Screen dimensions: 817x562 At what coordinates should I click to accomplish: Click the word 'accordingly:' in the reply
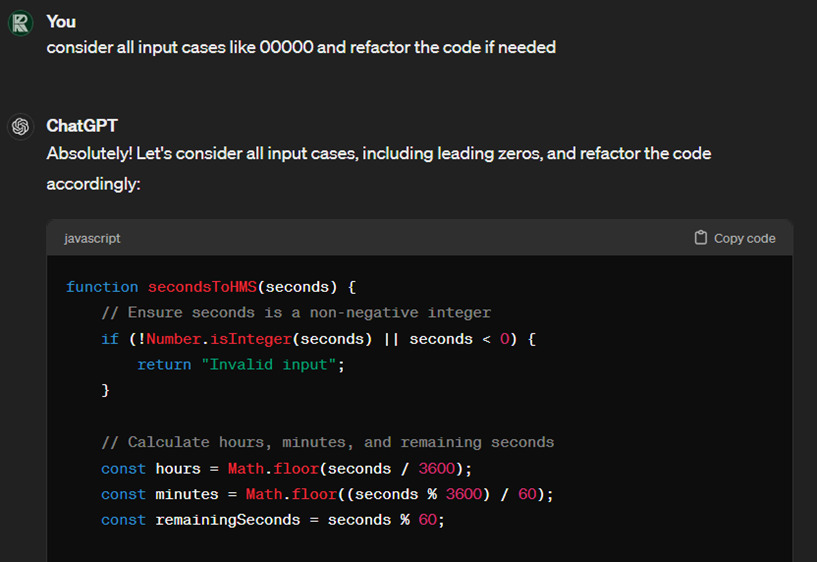pyautogui.click(x=93, y=184)
